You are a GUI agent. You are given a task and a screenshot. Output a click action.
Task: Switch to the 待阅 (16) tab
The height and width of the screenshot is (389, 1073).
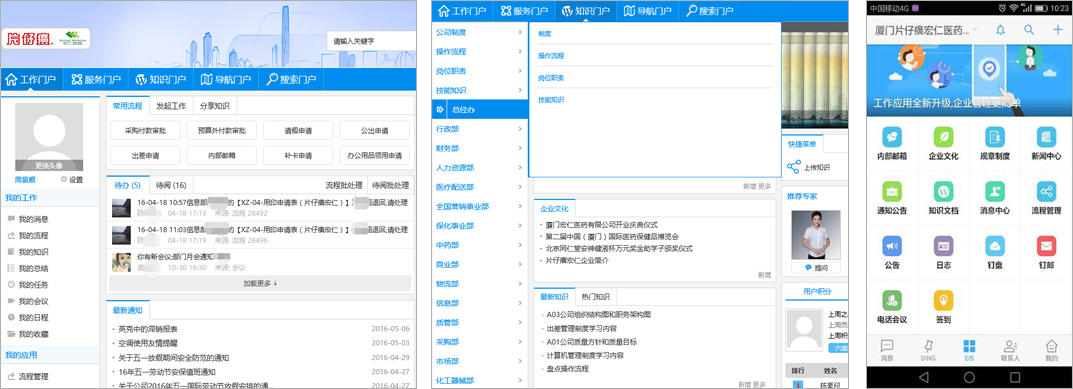point(171,185)
